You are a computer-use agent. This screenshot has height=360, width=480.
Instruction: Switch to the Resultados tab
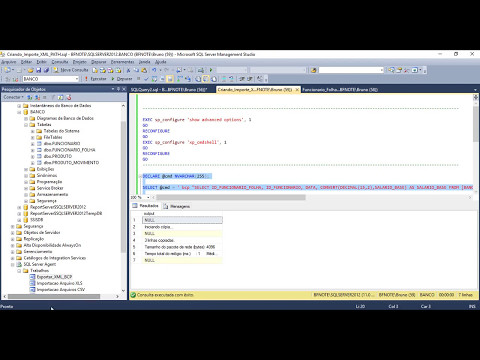coord(145,206)
